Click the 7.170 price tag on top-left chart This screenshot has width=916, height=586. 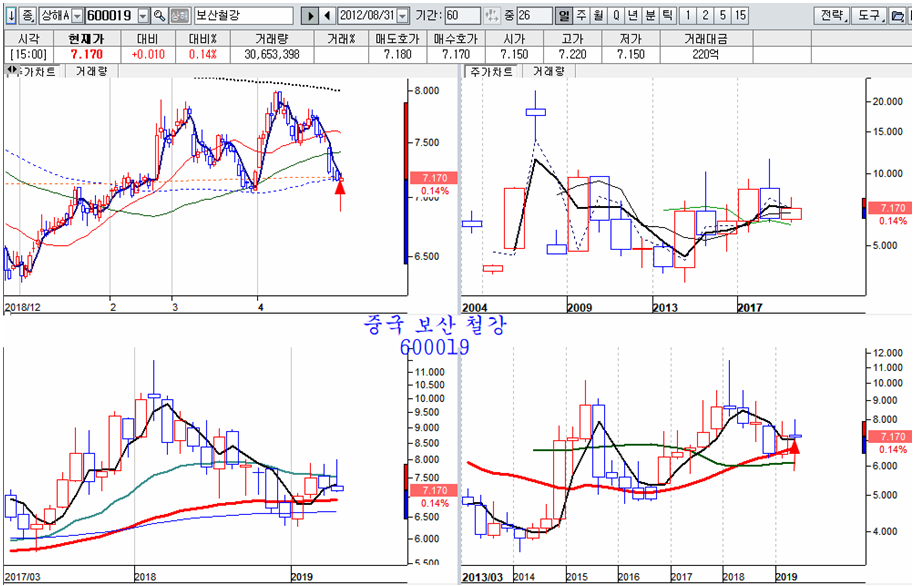click(433, 178)
